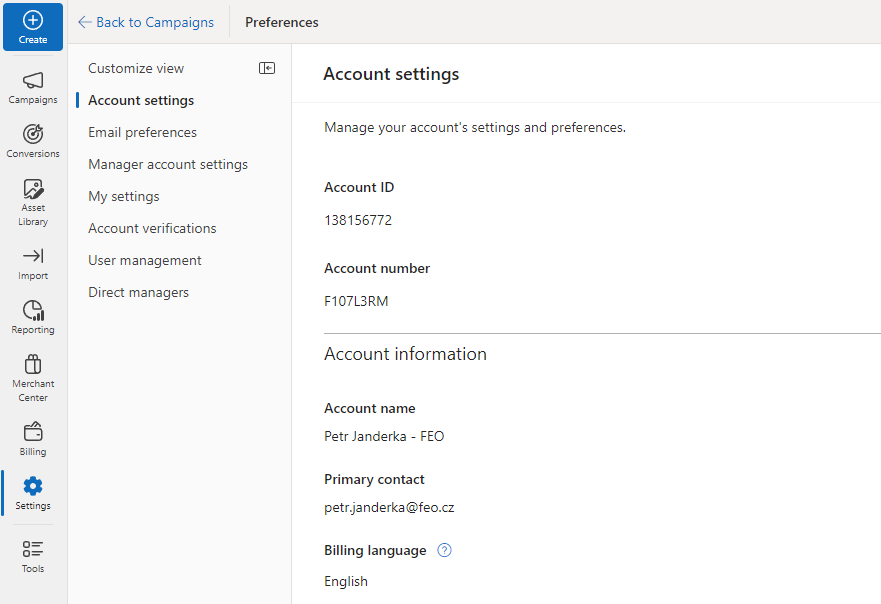Open the Import section

point(33,264)
